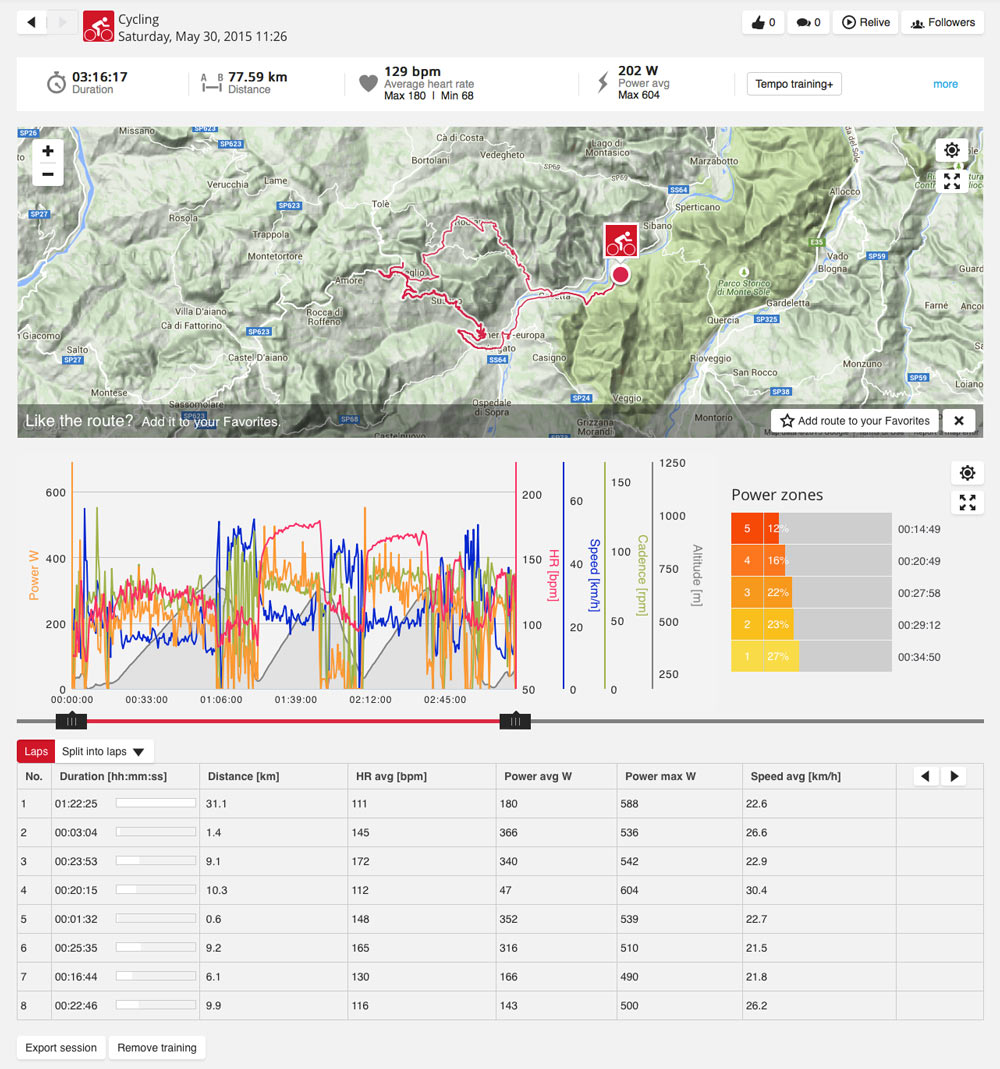Select power zone 5 bar
Image resolution: width=1000 pixels, height=1069 pixels.
(811, 528)
